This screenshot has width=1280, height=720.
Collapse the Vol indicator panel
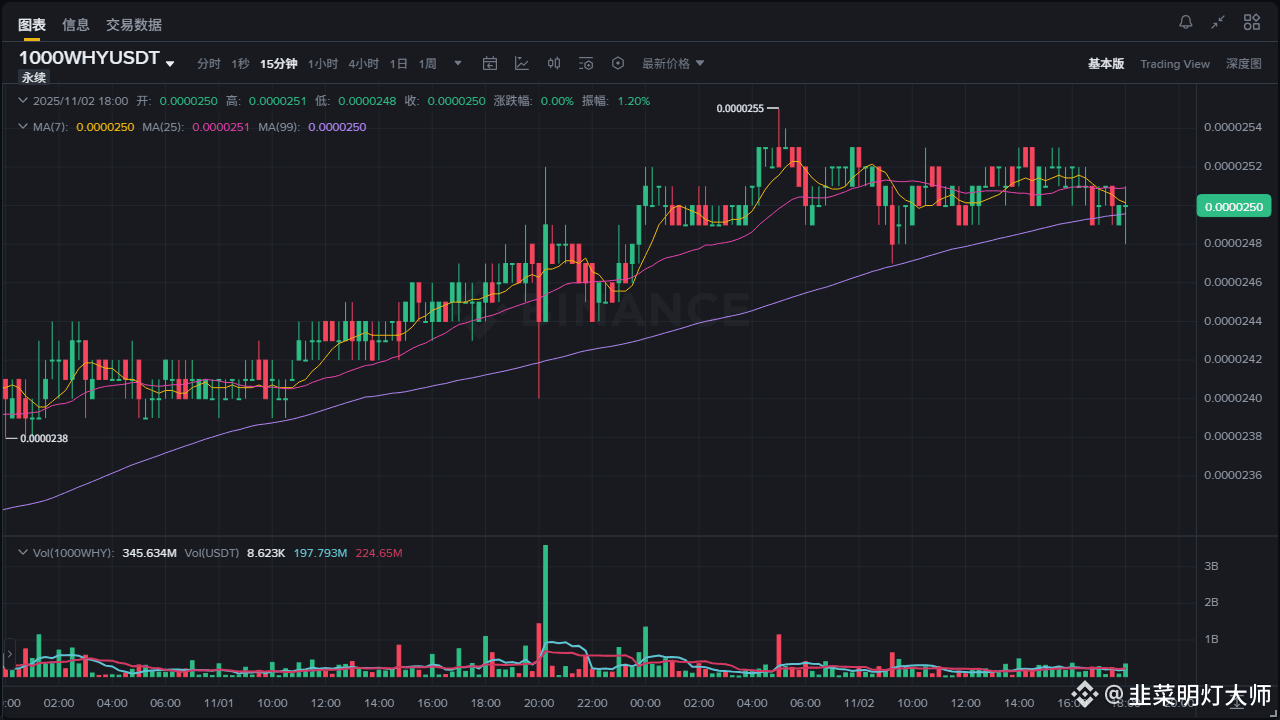click(22, 552)
